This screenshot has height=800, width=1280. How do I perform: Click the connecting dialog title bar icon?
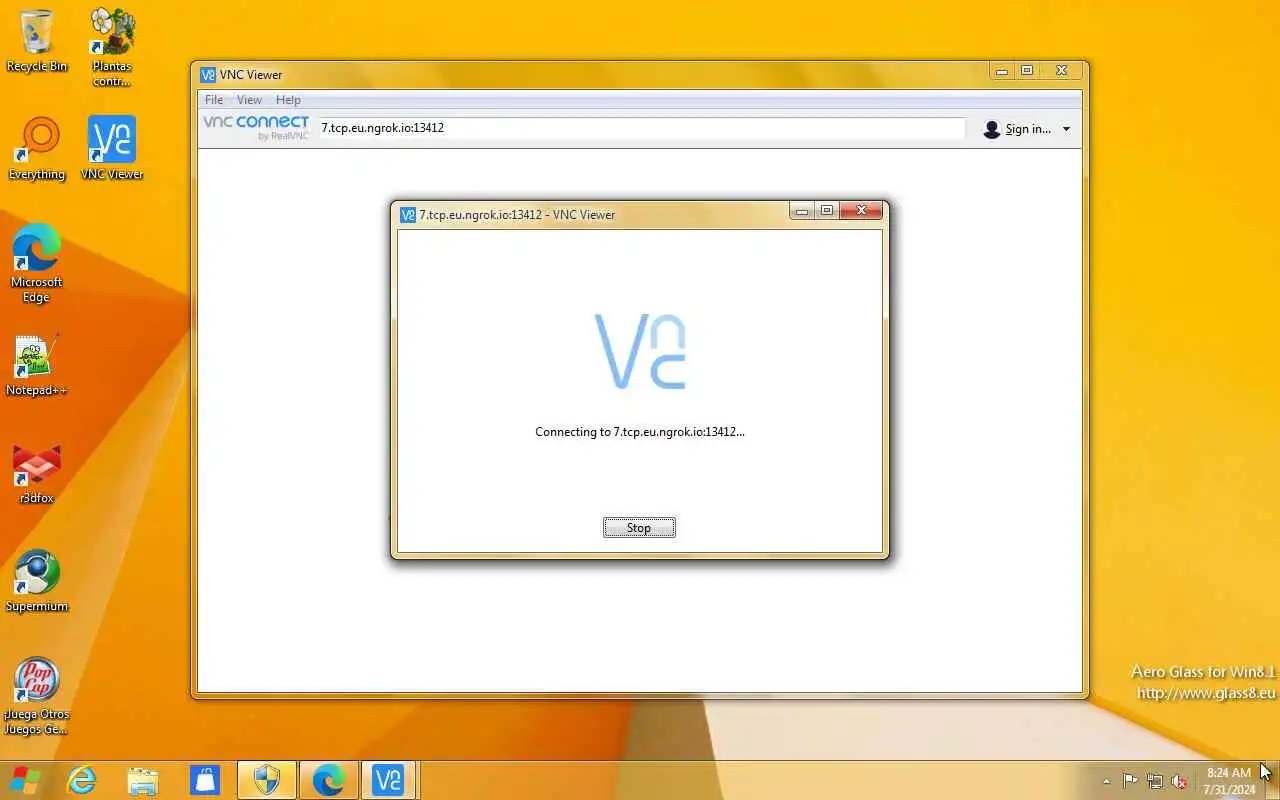(x=408, y=215)
